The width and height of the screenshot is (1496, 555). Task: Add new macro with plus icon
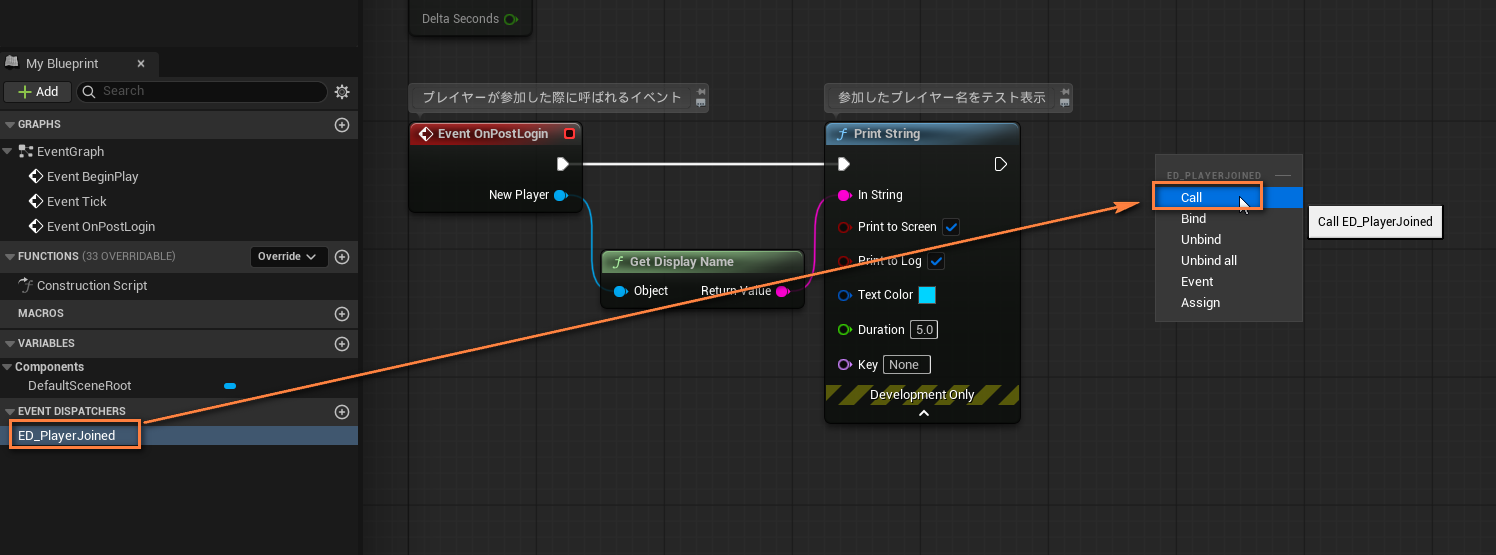[342, 313]
